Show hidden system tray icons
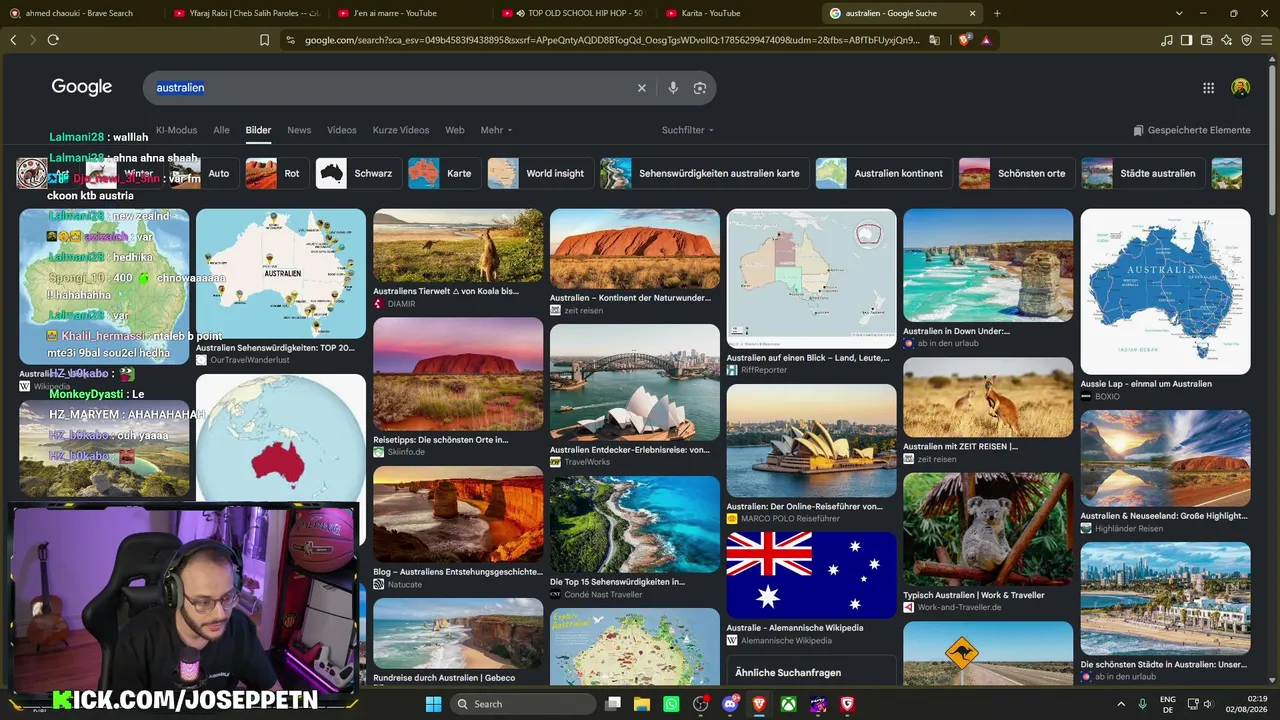The image size is (1280, 720). (1120, 704)
